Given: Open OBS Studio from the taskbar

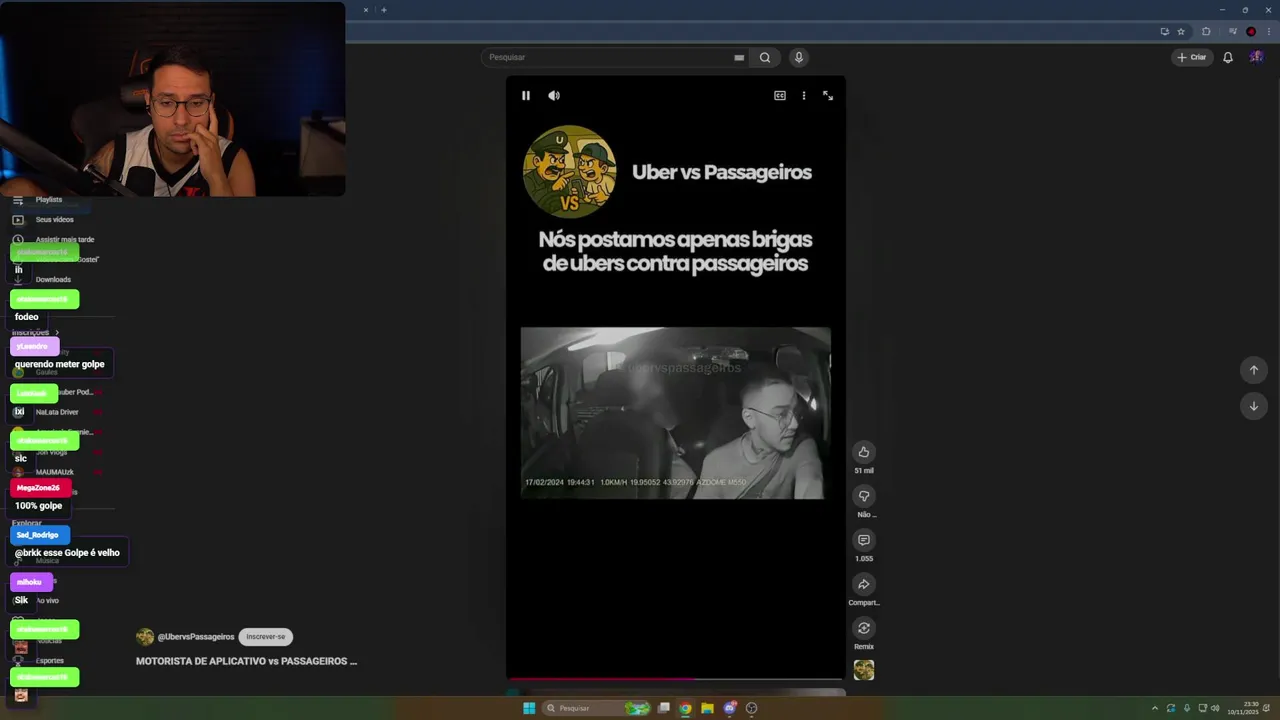Looking at the screenshot, I should (x=751, y=708).
